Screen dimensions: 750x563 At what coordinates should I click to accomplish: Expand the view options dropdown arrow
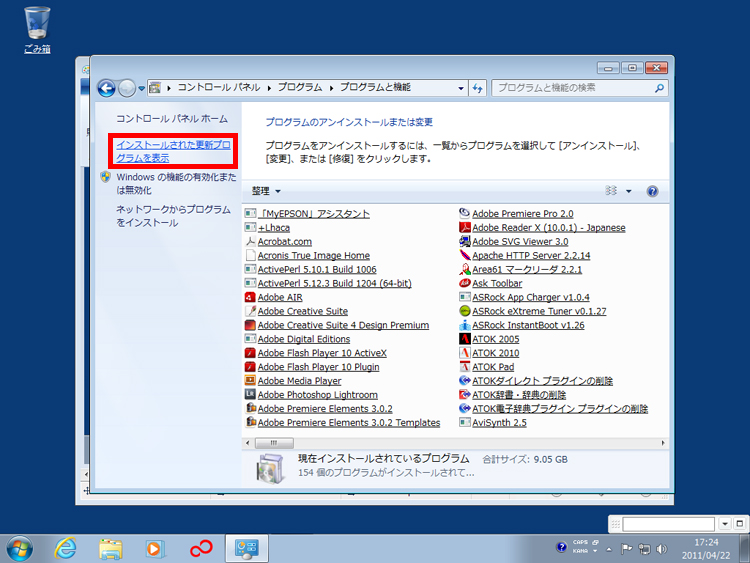[x=629, y=191]
